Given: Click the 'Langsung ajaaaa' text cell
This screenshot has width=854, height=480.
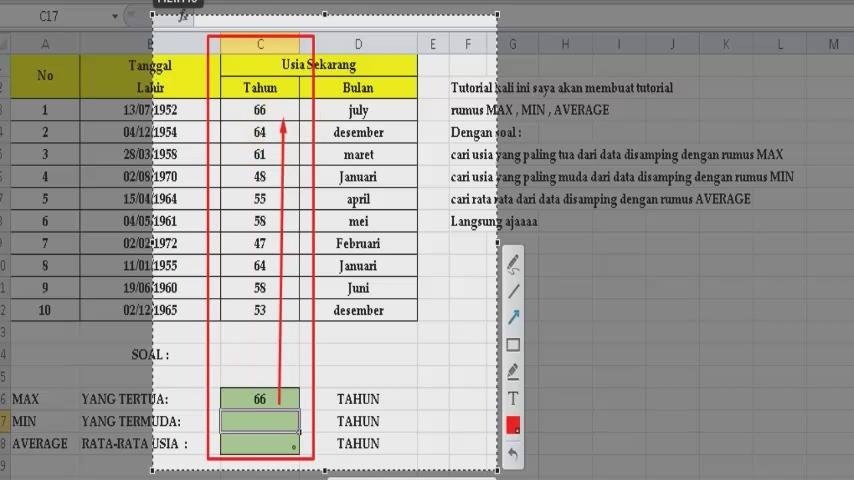Looking at the screenshot, I should pos(494,222).
